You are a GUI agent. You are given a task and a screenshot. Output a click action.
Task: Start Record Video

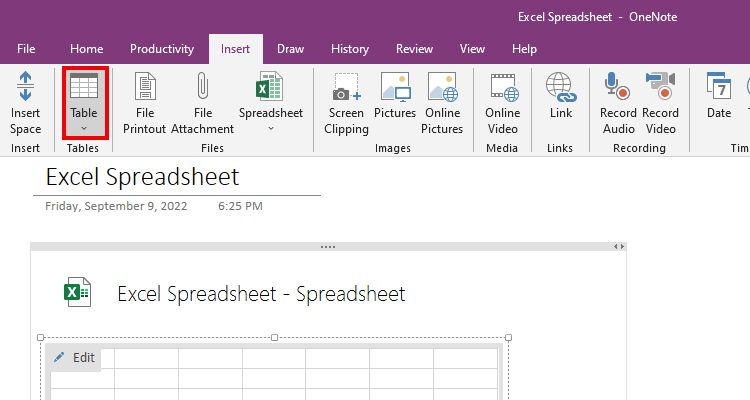[660, 103]
